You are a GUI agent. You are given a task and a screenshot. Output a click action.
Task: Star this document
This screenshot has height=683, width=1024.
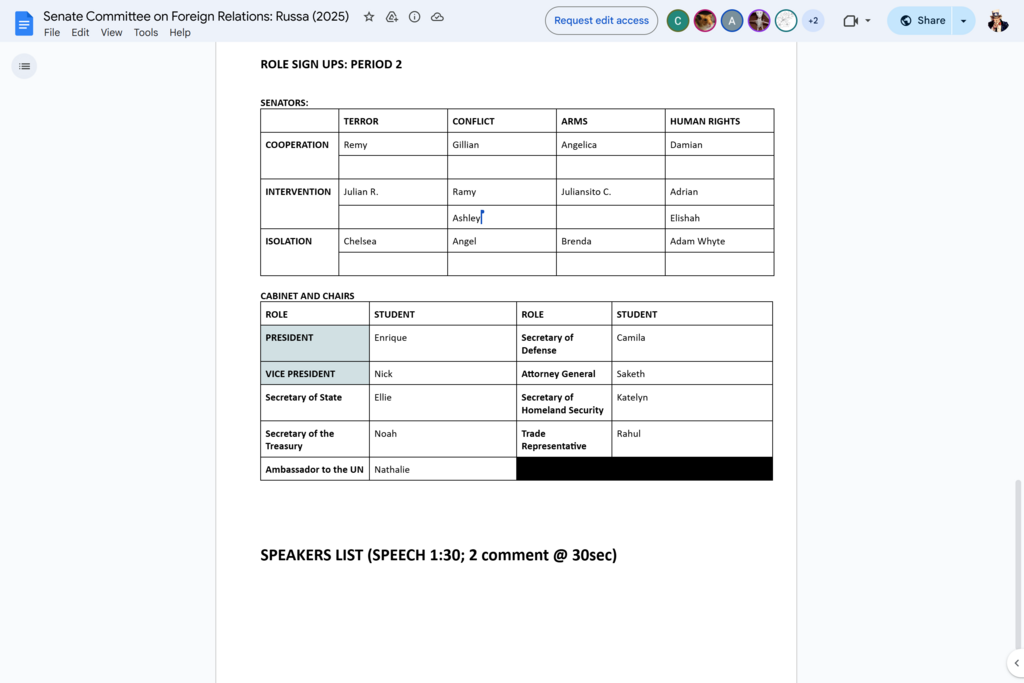[369, 17]
